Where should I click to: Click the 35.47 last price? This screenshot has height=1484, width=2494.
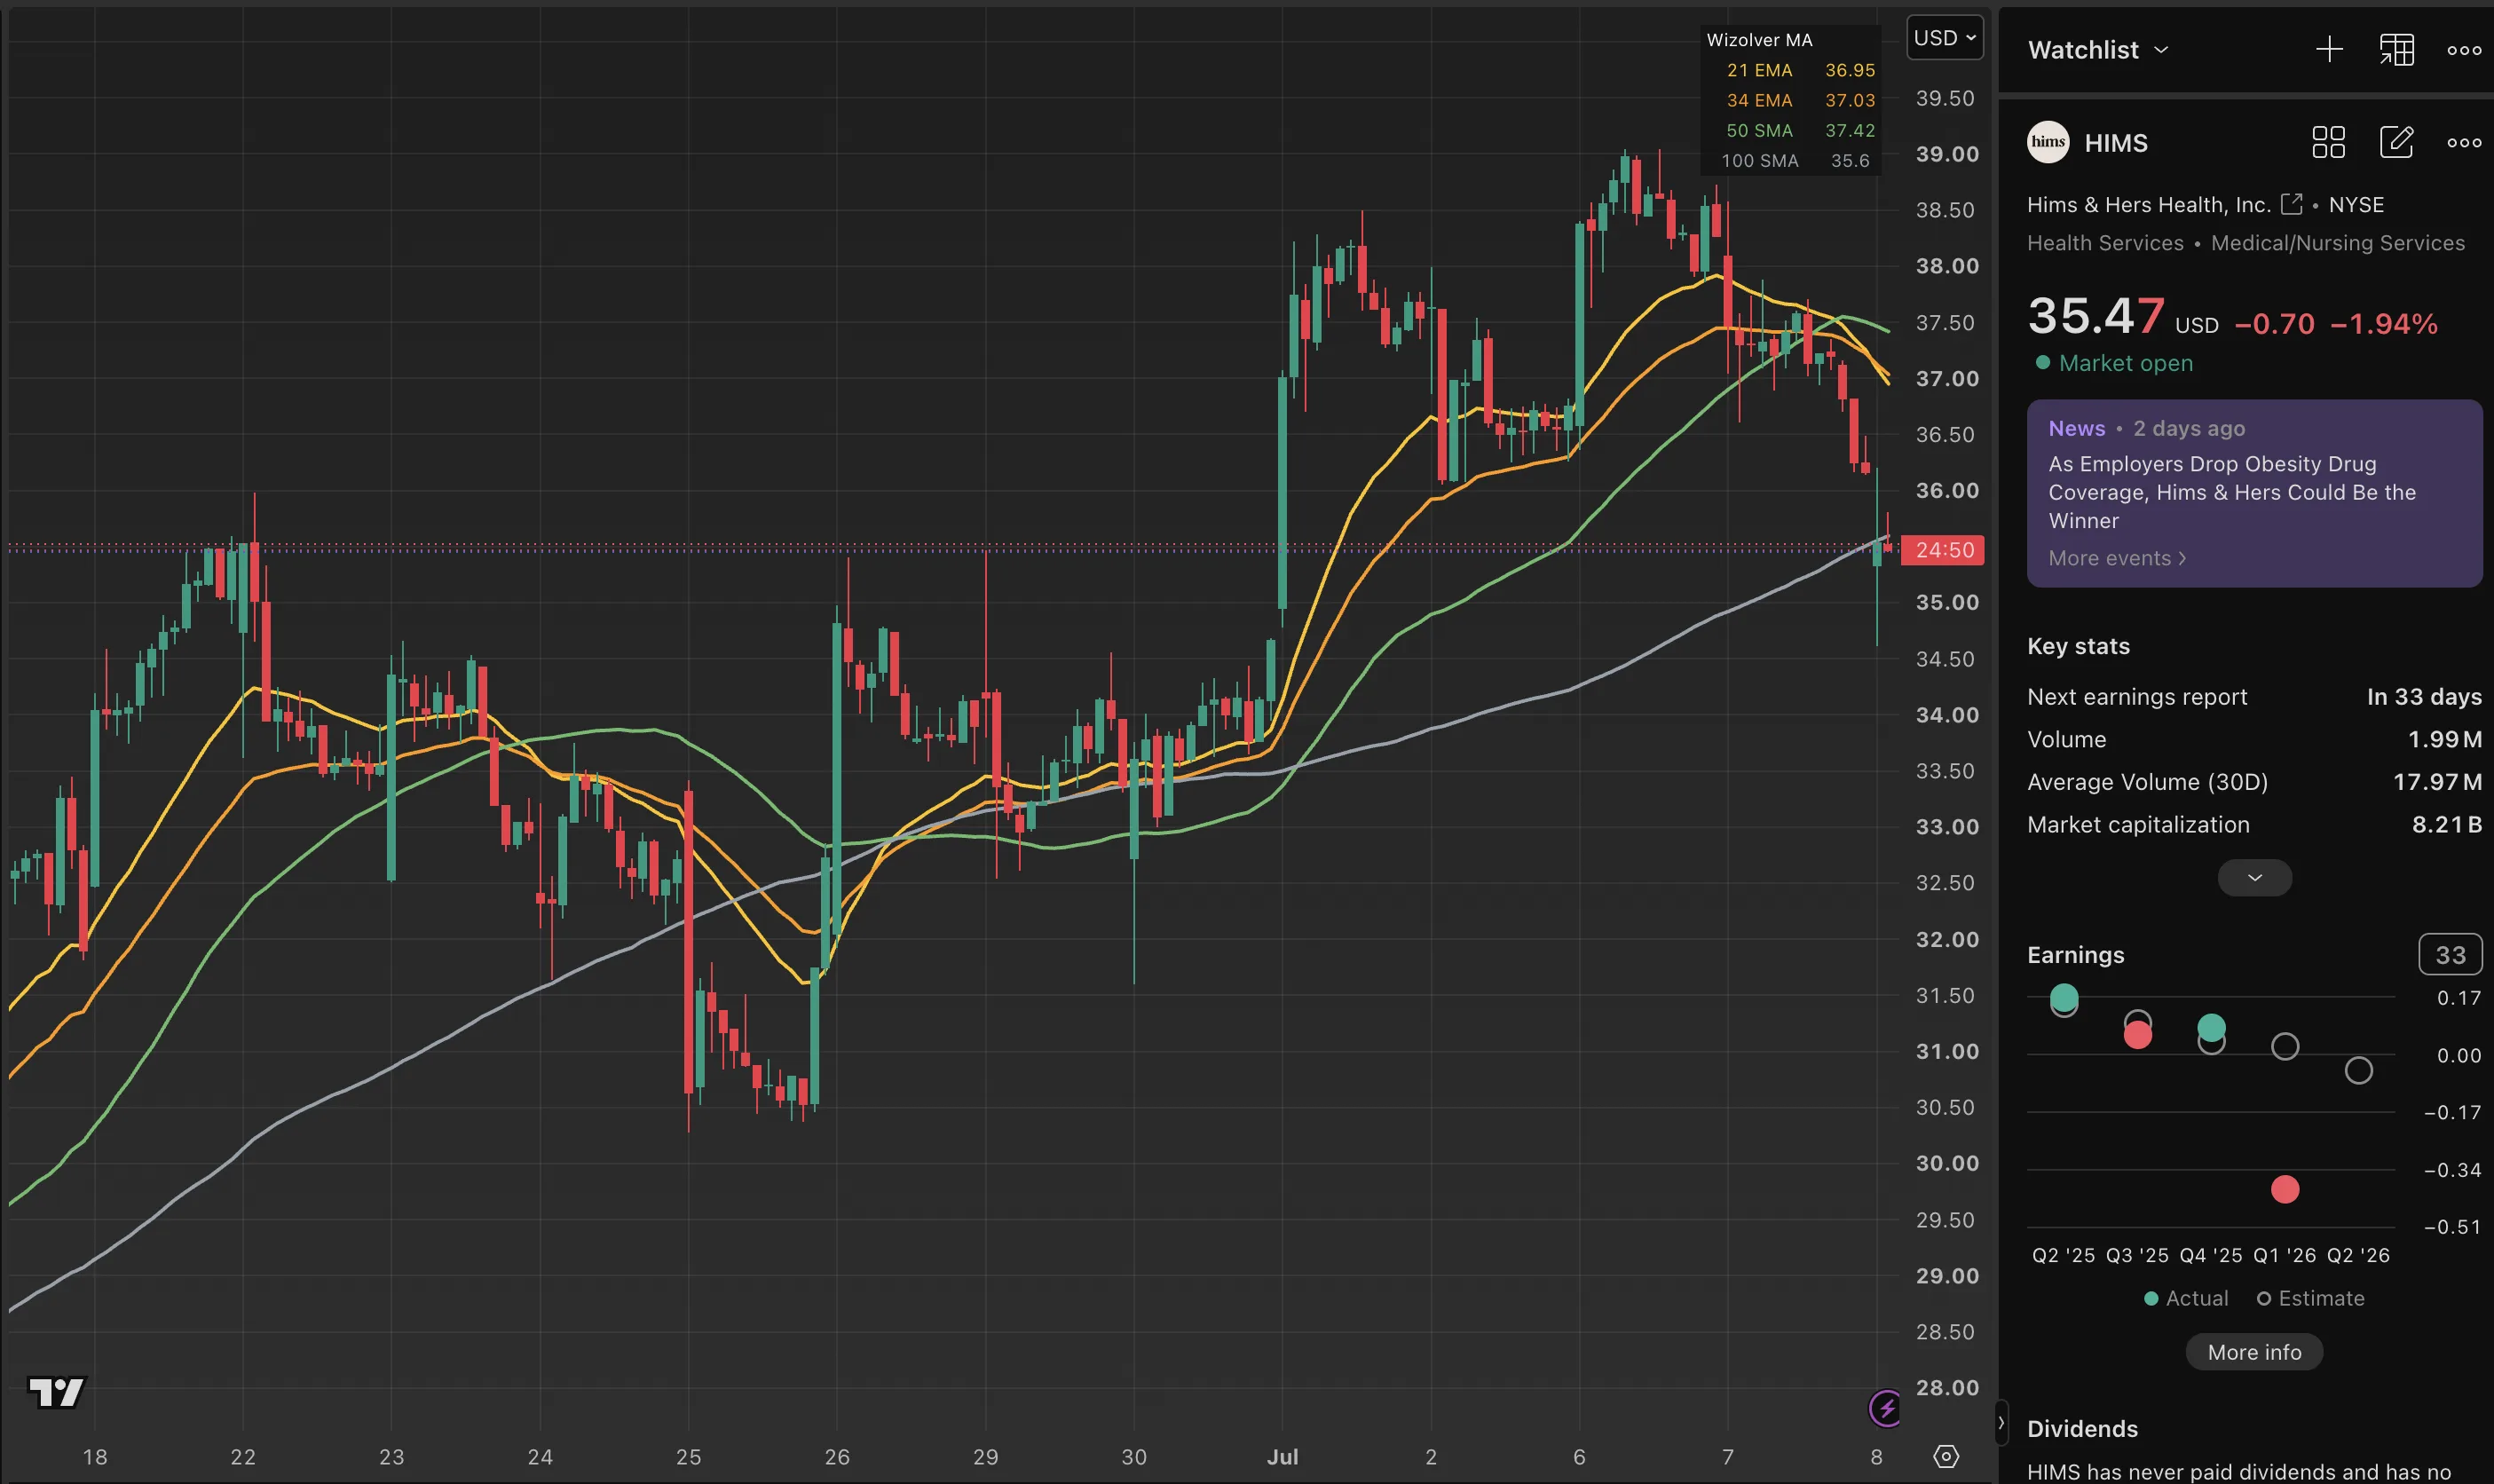[x=2096, y=316]
